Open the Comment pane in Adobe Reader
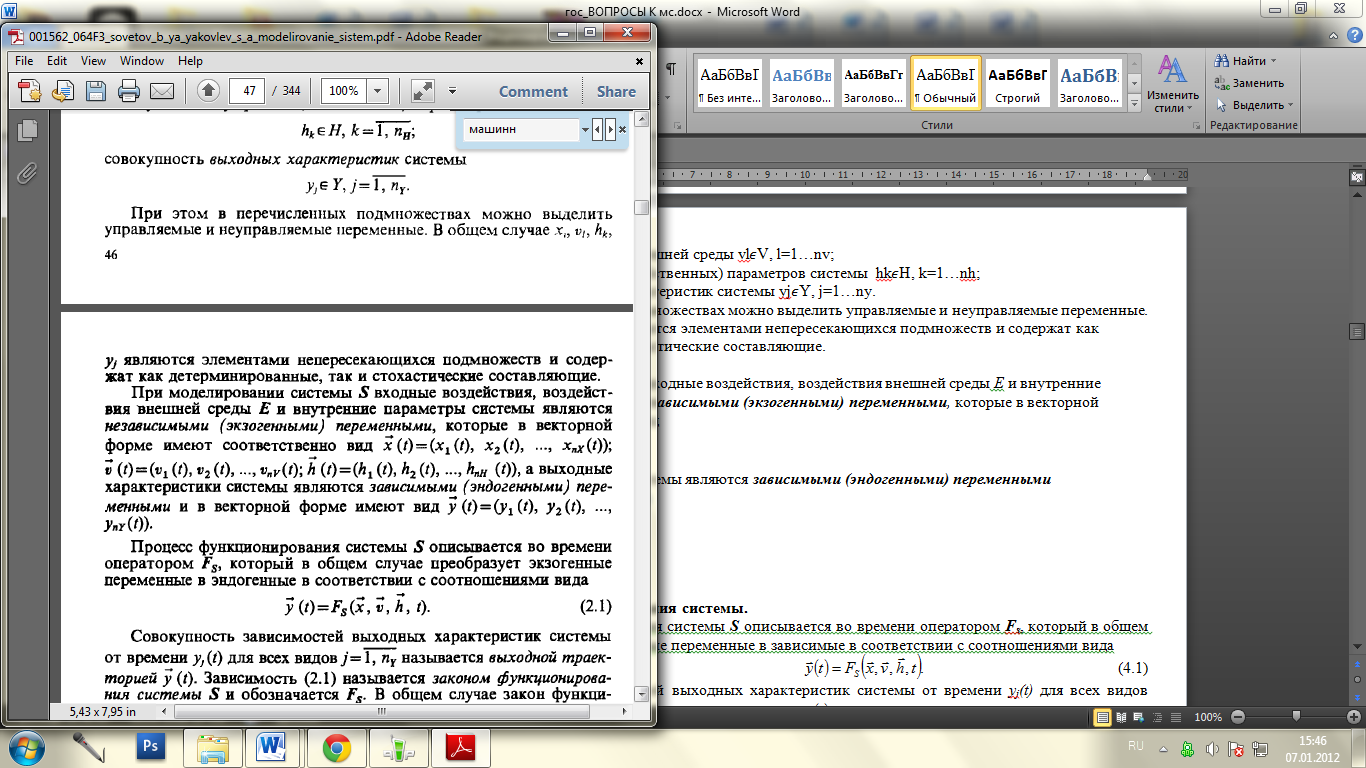 click(x=533, y=91)
